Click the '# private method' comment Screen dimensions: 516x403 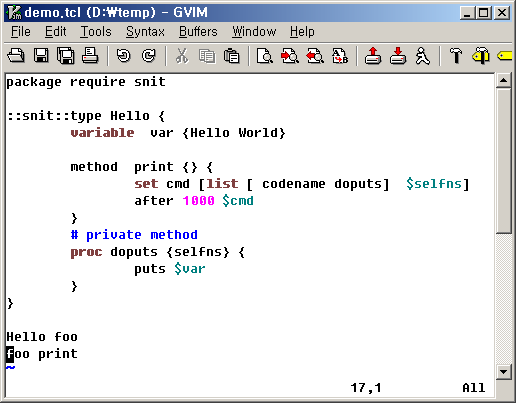134,235
